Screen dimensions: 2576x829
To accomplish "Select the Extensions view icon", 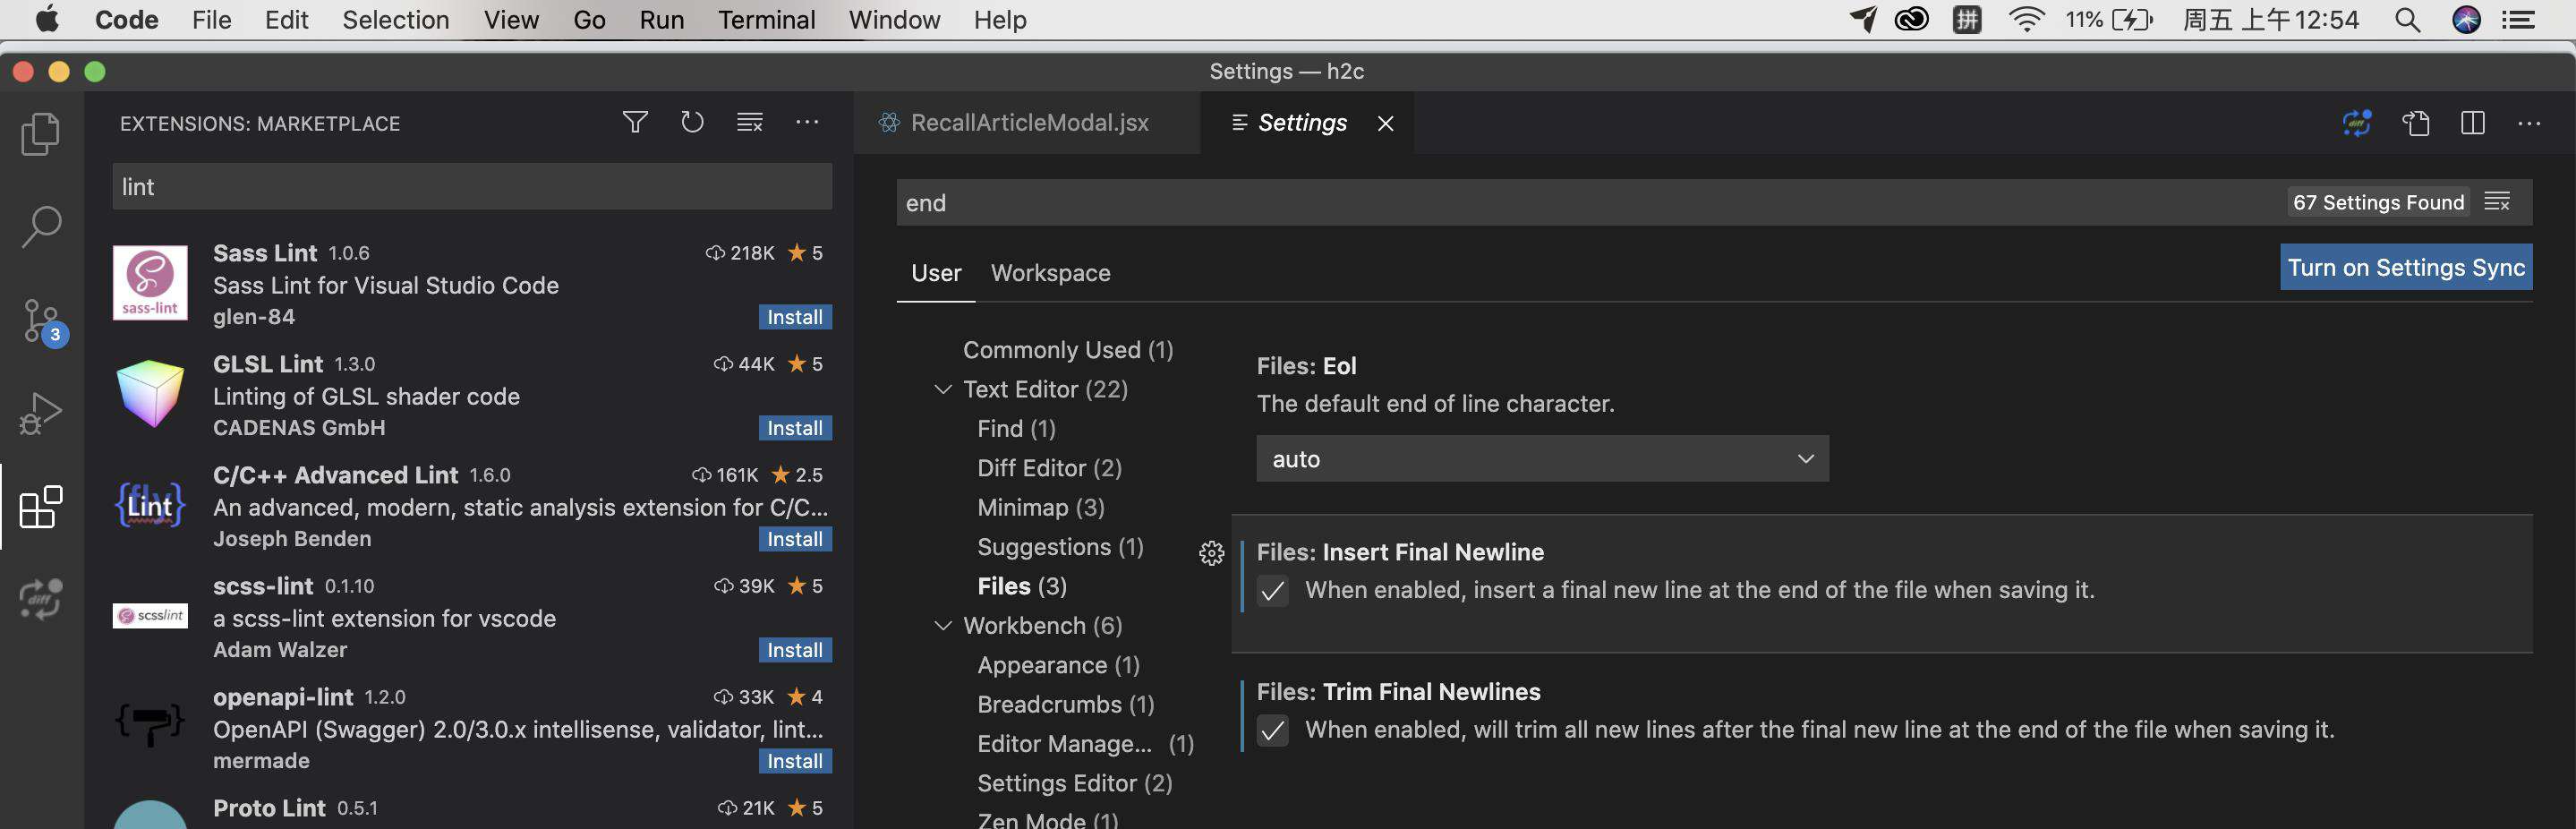I will click(41, 507).
